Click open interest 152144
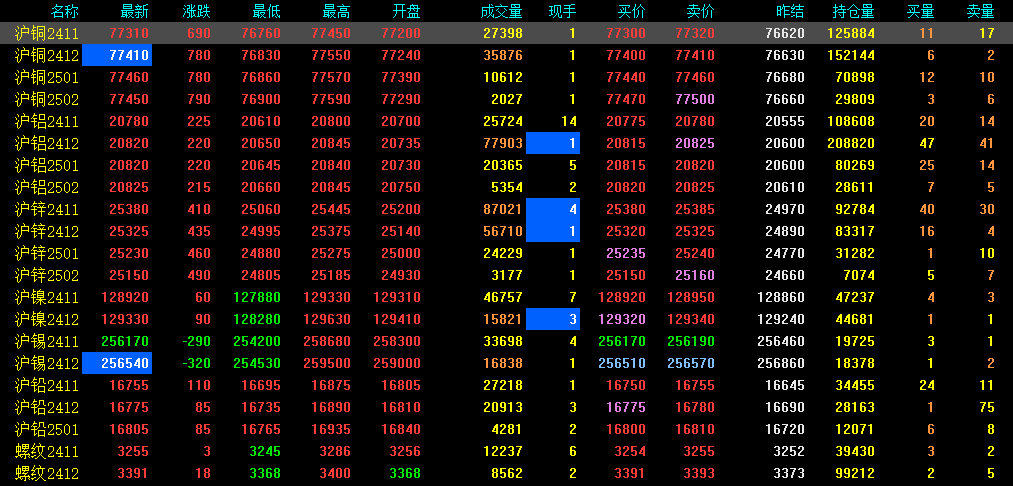Screen dimensions: 1013x486 [x=851, y=56]
